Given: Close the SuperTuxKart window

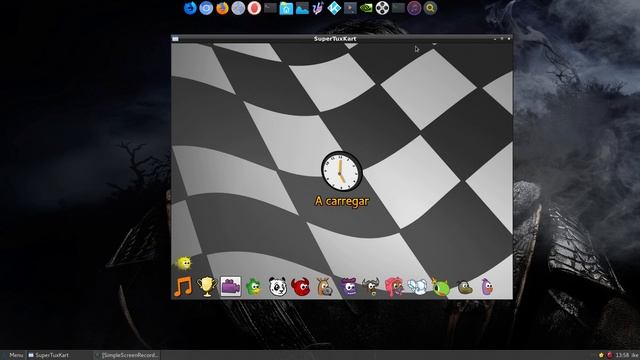Looking at the screenshot, I should [509, 39].
